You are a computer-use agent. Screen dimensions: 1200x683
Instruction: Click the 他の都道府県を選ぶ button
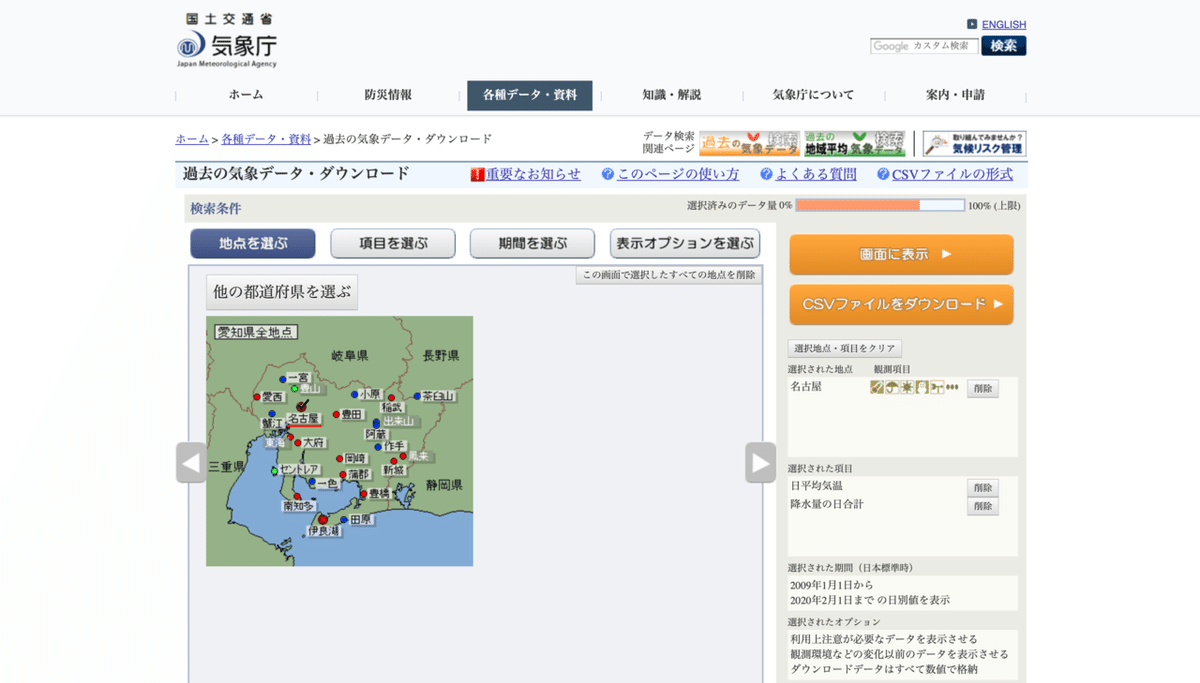pyautogui.click(x=282, y=292)
